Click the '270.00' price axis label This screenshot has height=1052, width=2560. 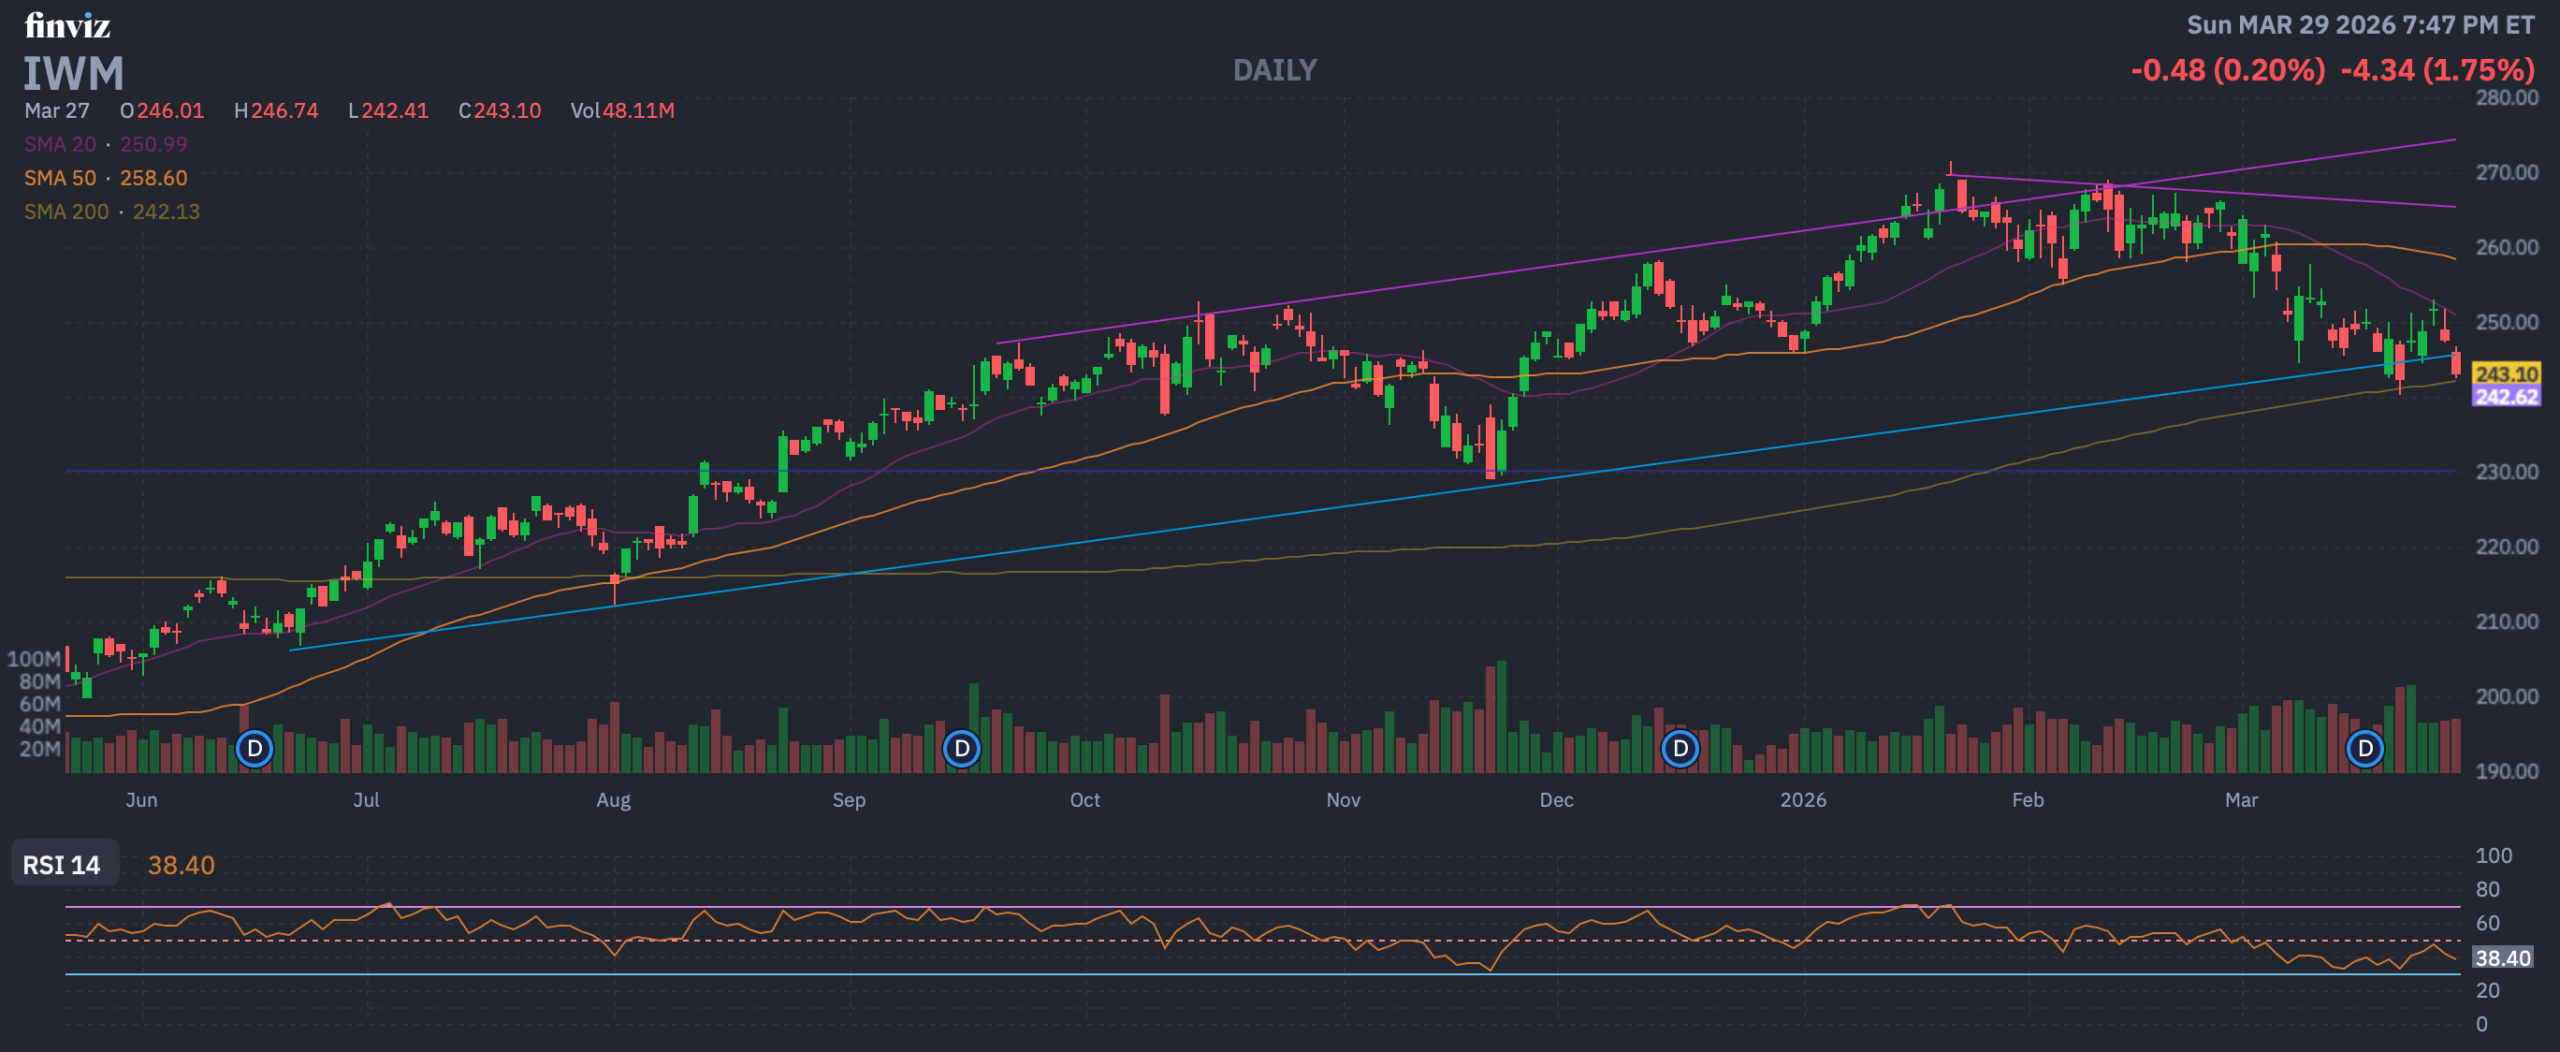(2507, 173)
